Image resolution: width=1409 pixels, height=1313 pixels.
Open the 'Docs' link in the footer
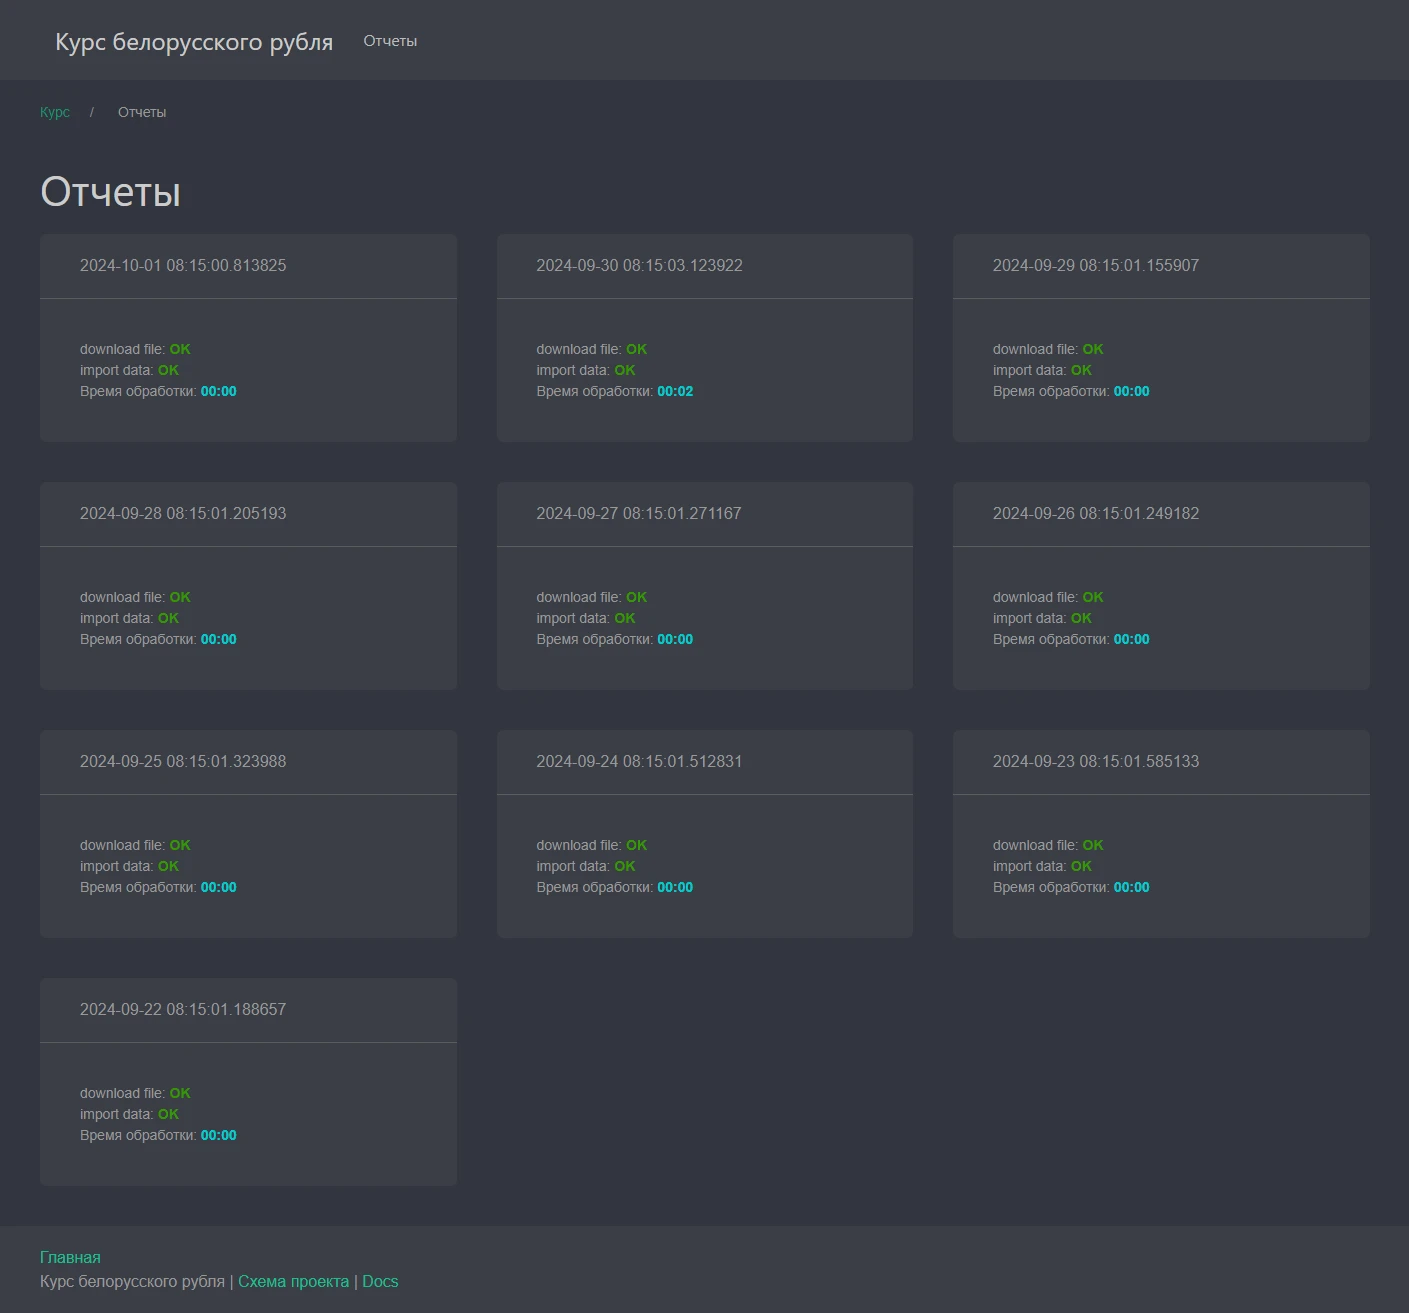(x=380, y=1281)
